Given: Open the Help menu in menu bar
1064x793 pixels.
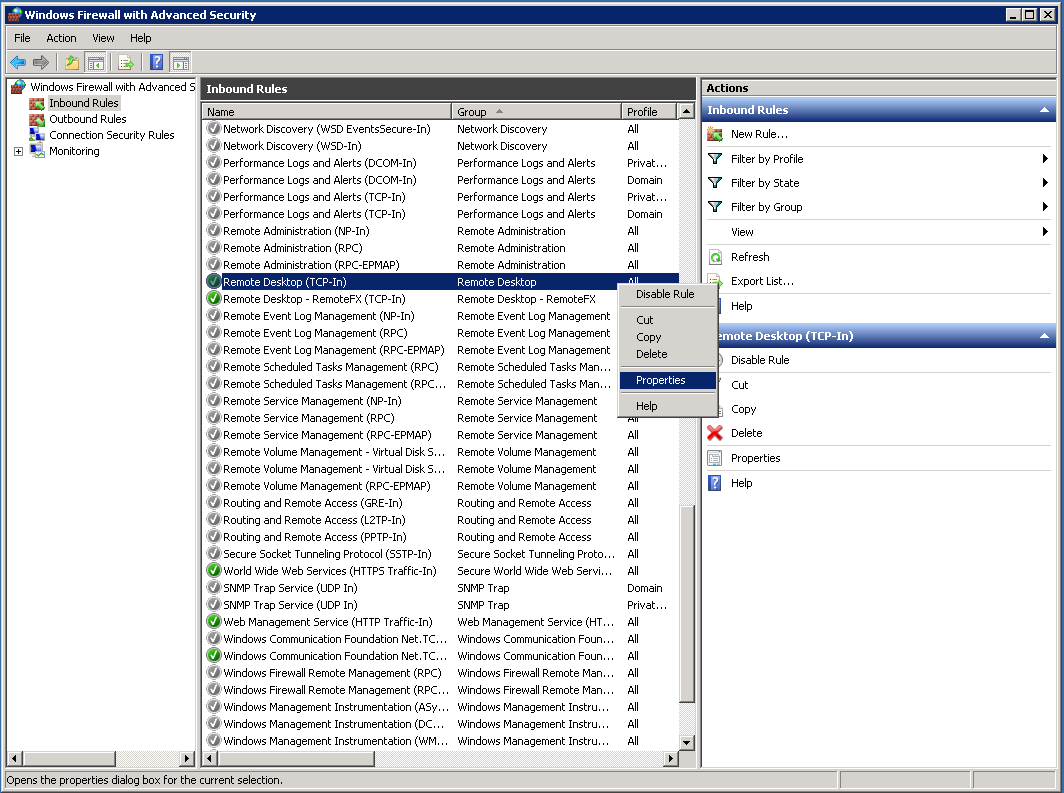Looking at the screenshot, I should tap(140, 38).
